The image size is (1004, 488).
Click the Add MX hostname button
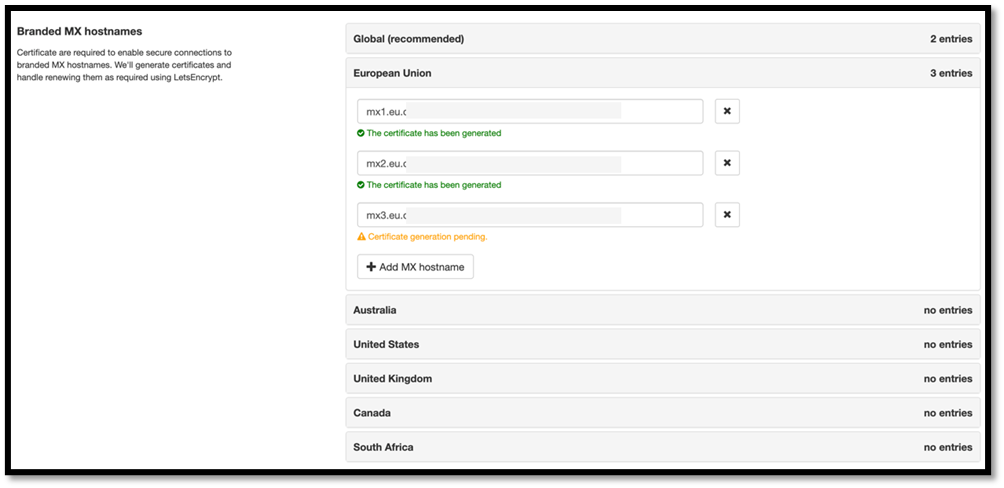pos(415,267)
